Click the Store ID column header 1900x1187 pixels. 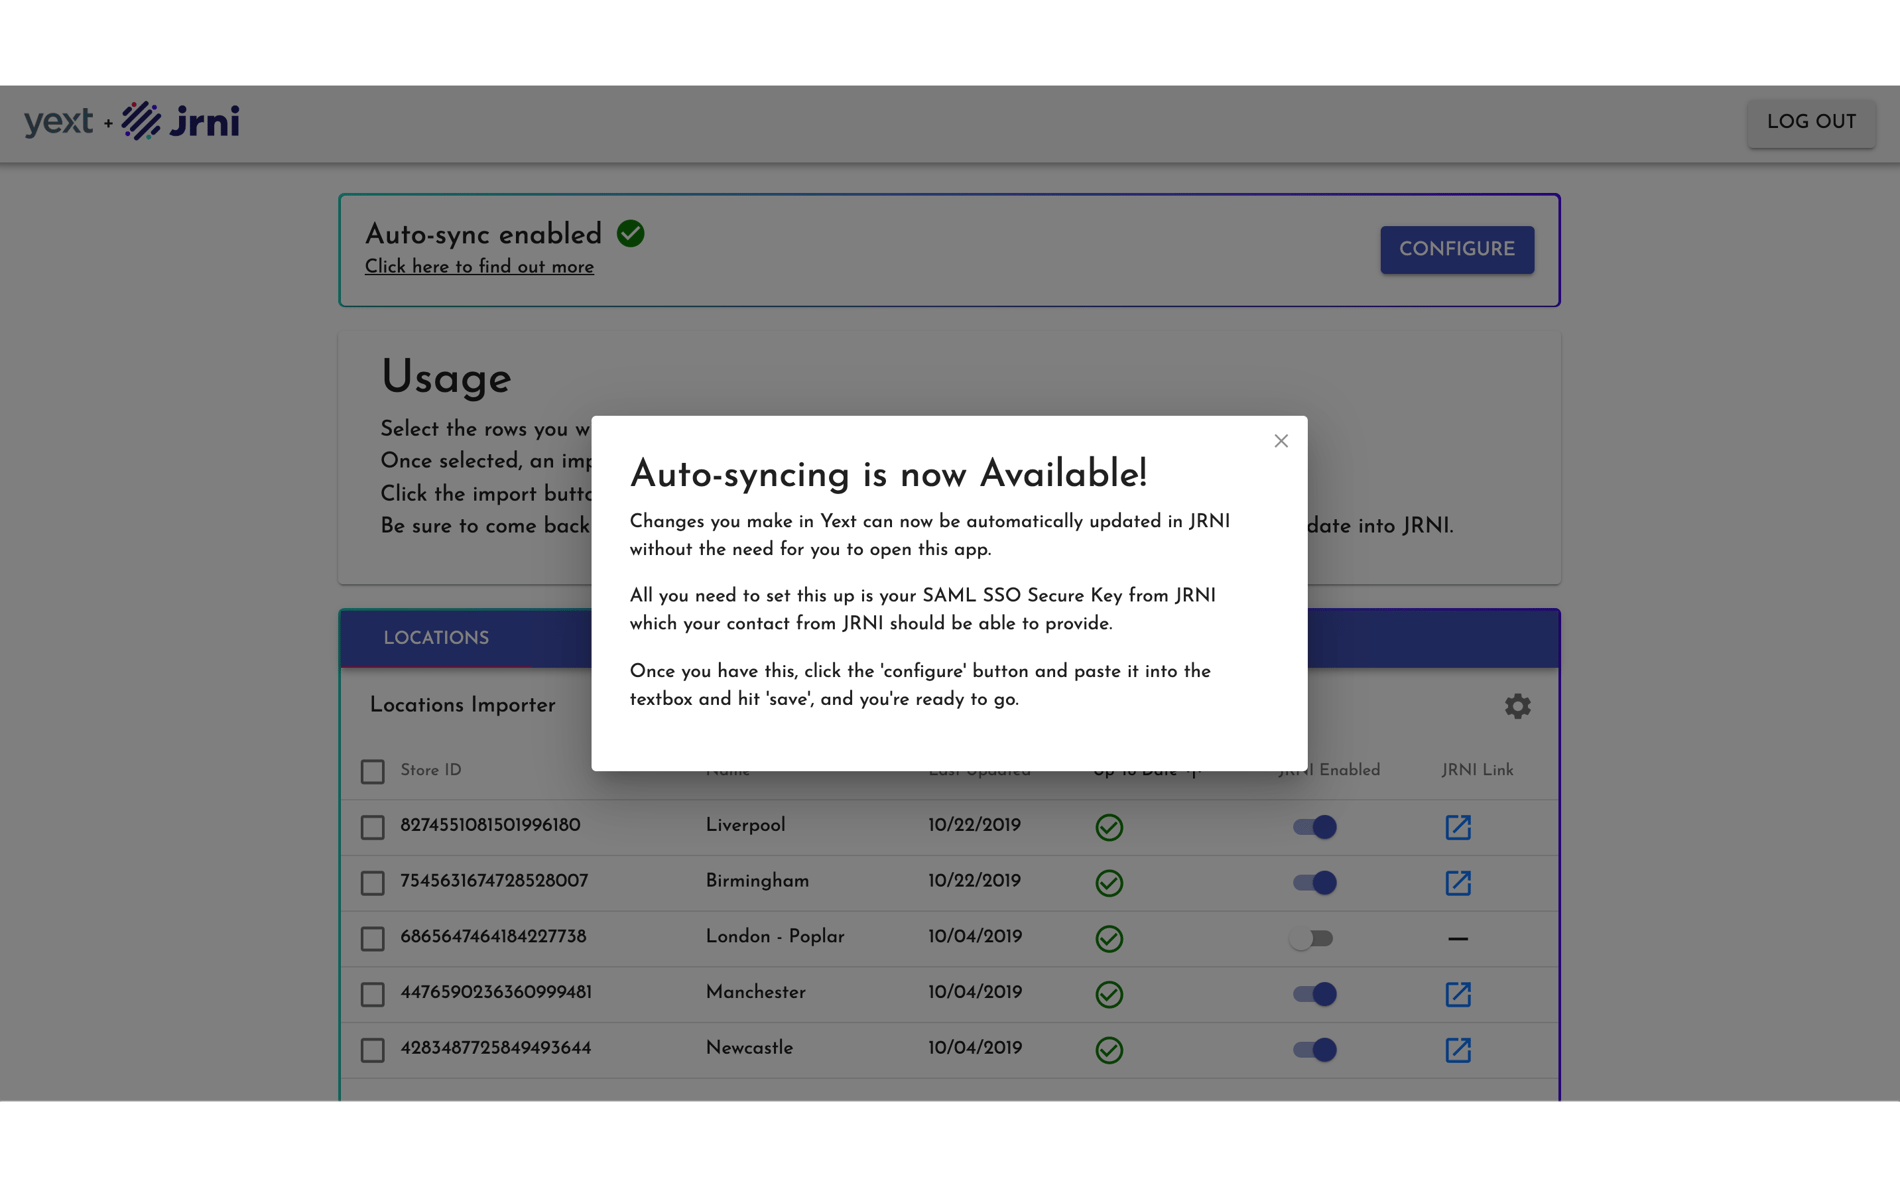(x=431, y=770)
